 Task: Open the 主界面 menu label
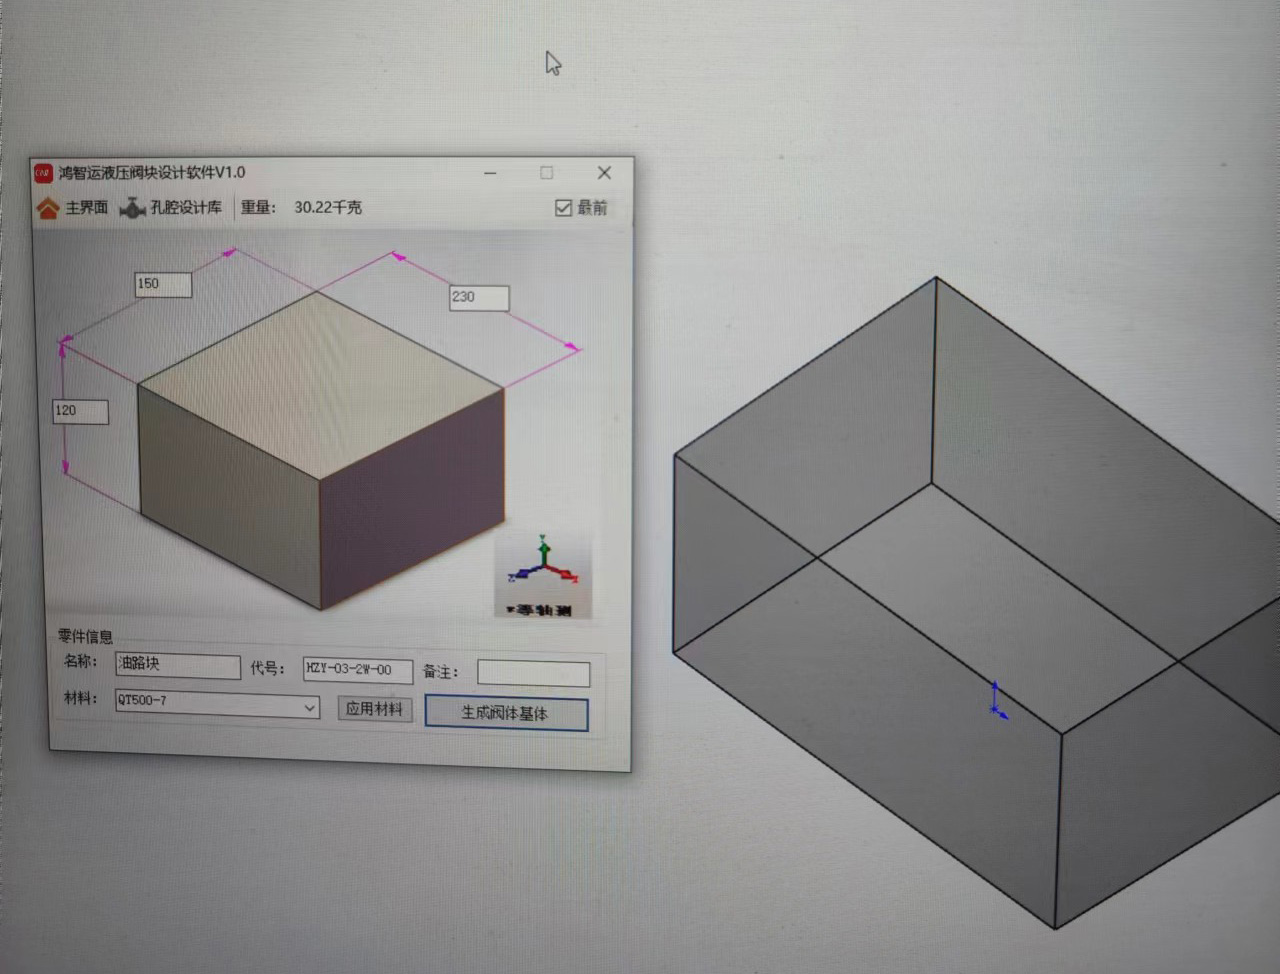(x=86, y=207)
